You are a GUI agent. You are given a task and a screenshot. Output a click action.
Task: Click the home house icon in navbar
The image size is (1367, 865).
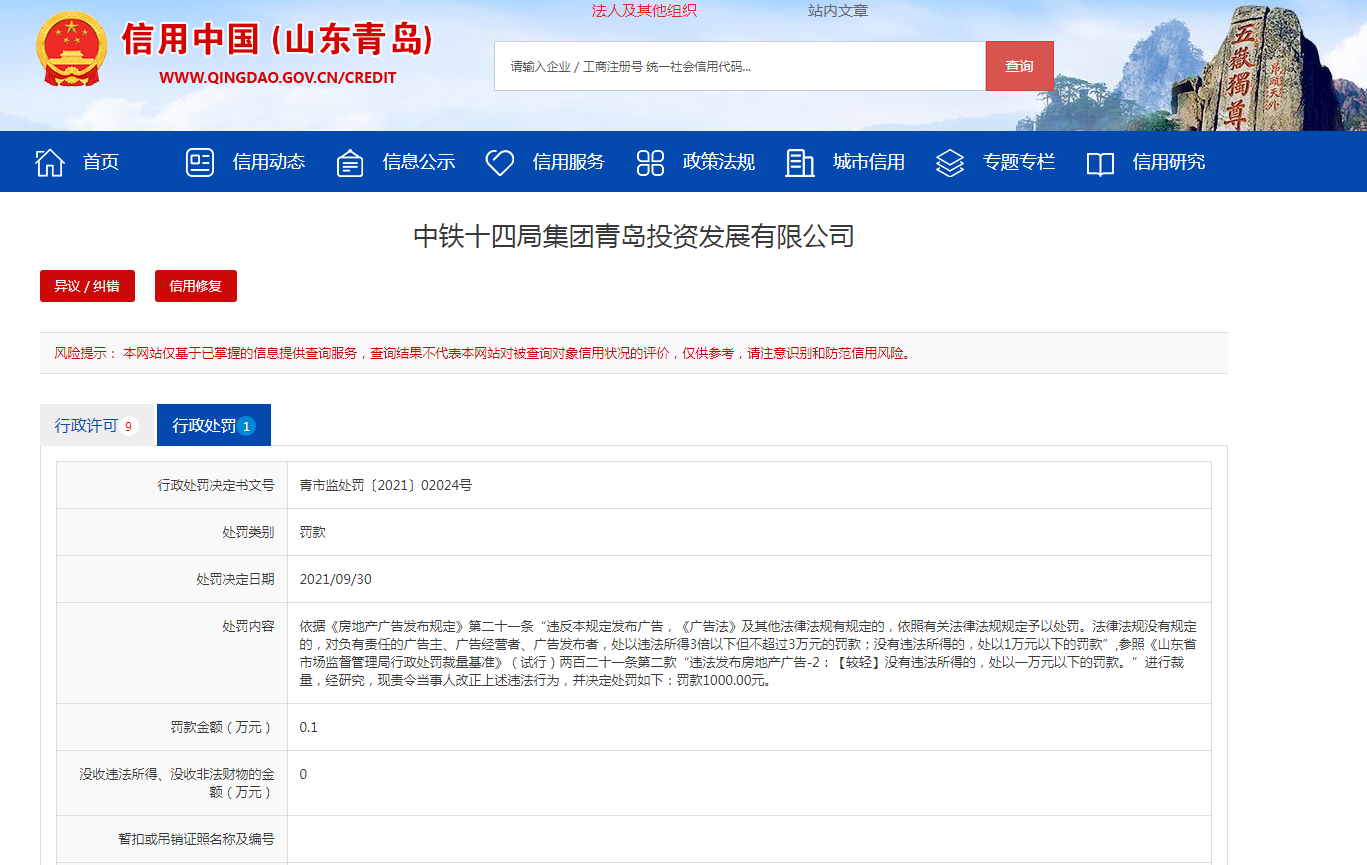pyautogui.click(x=50, y=162)
